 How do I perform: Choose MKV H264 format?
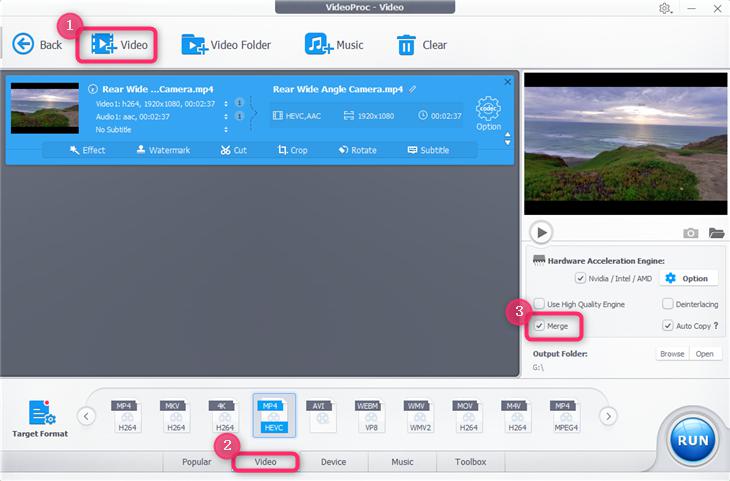pyautogui.click(x=176, y=416)
